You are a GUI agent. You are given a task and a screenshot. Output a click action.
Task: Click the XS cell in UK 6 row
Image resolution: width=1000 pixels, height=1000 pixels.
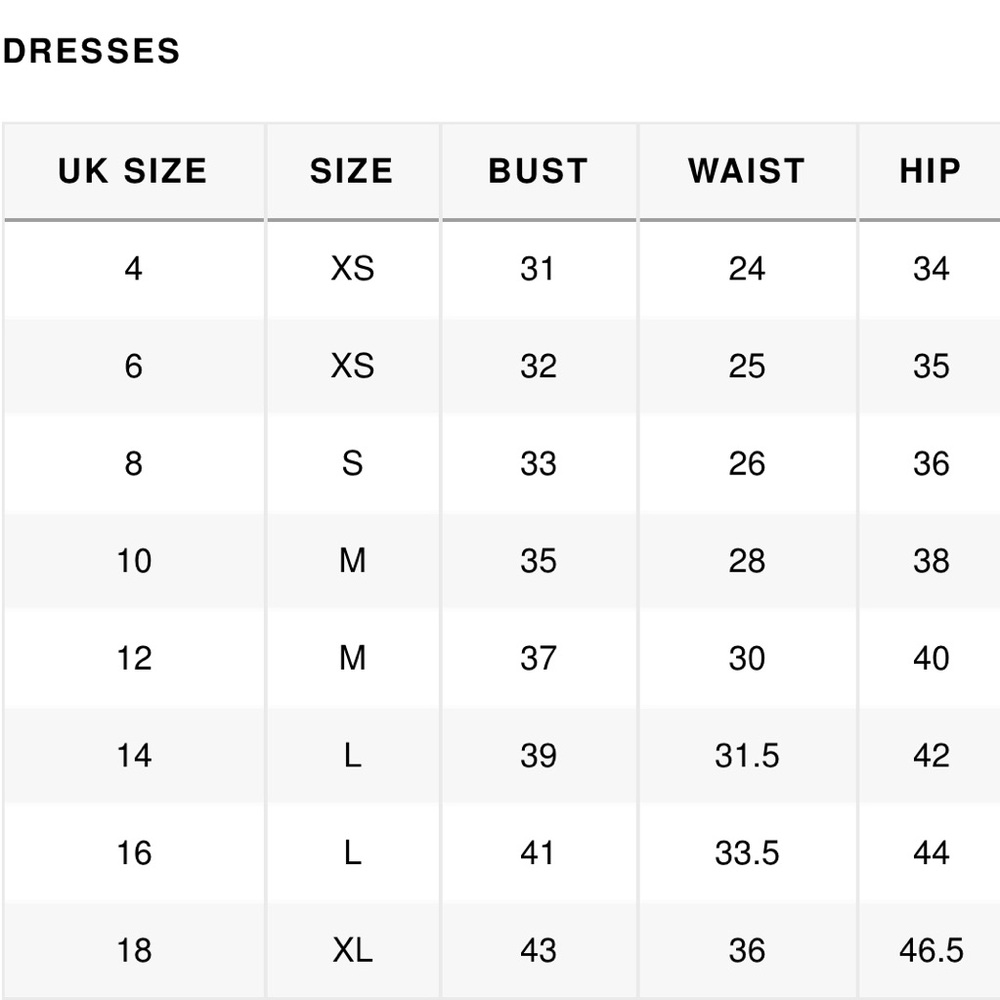point(352,366)
